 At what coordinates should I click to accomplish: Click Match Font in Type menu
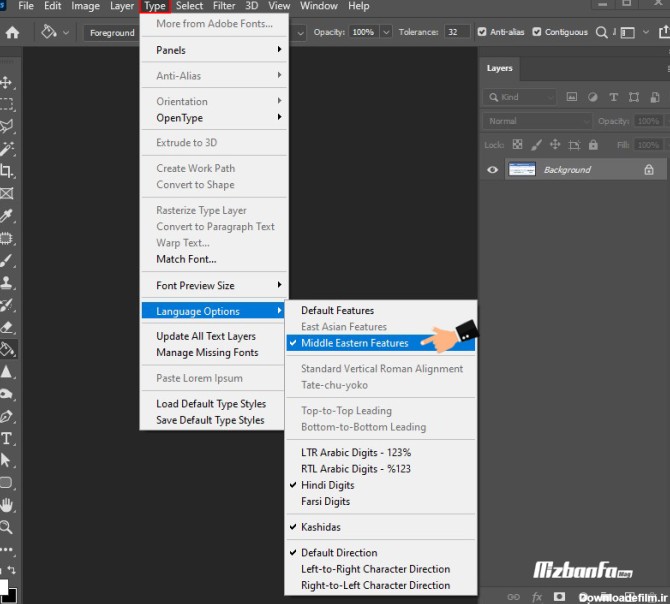[x=186, y=259]
